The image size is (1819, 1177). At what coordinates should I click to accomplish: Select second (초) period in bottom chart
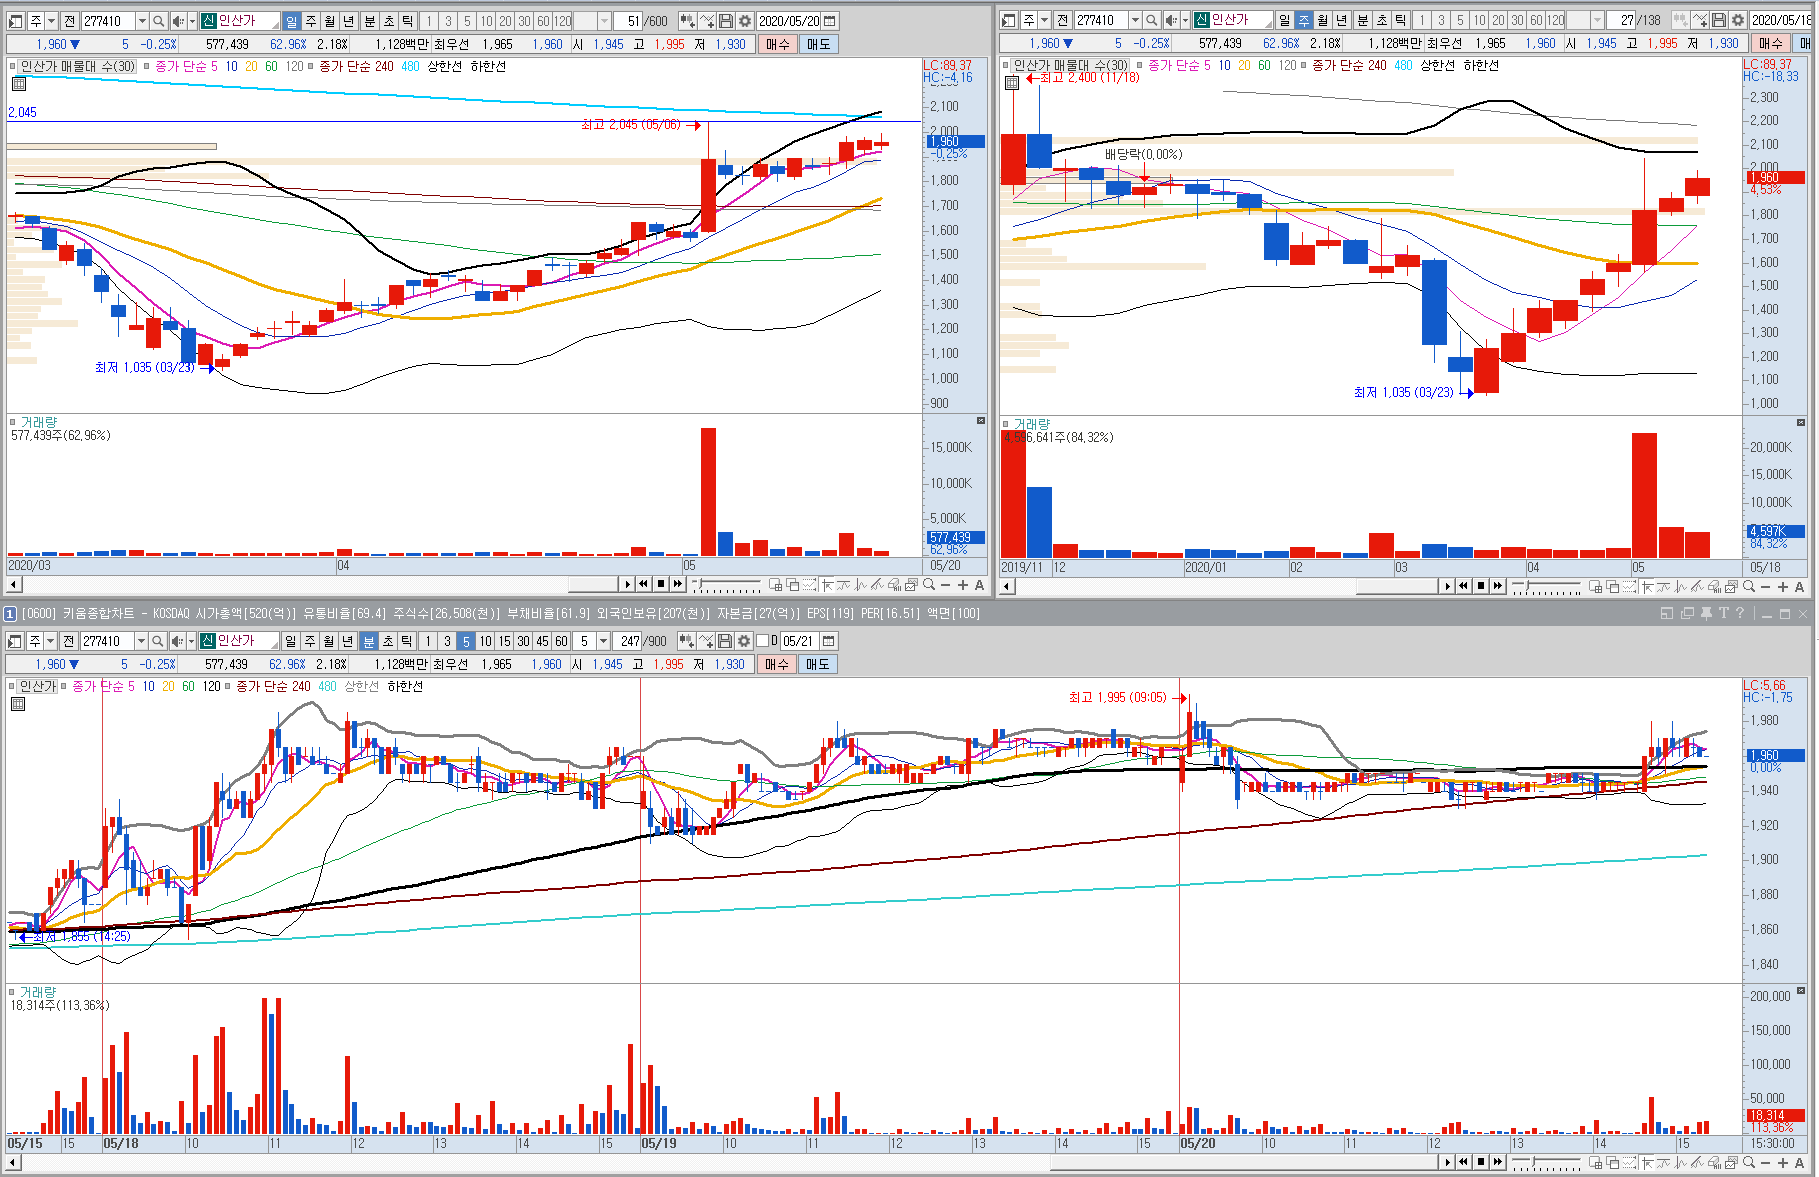point(388,641)
